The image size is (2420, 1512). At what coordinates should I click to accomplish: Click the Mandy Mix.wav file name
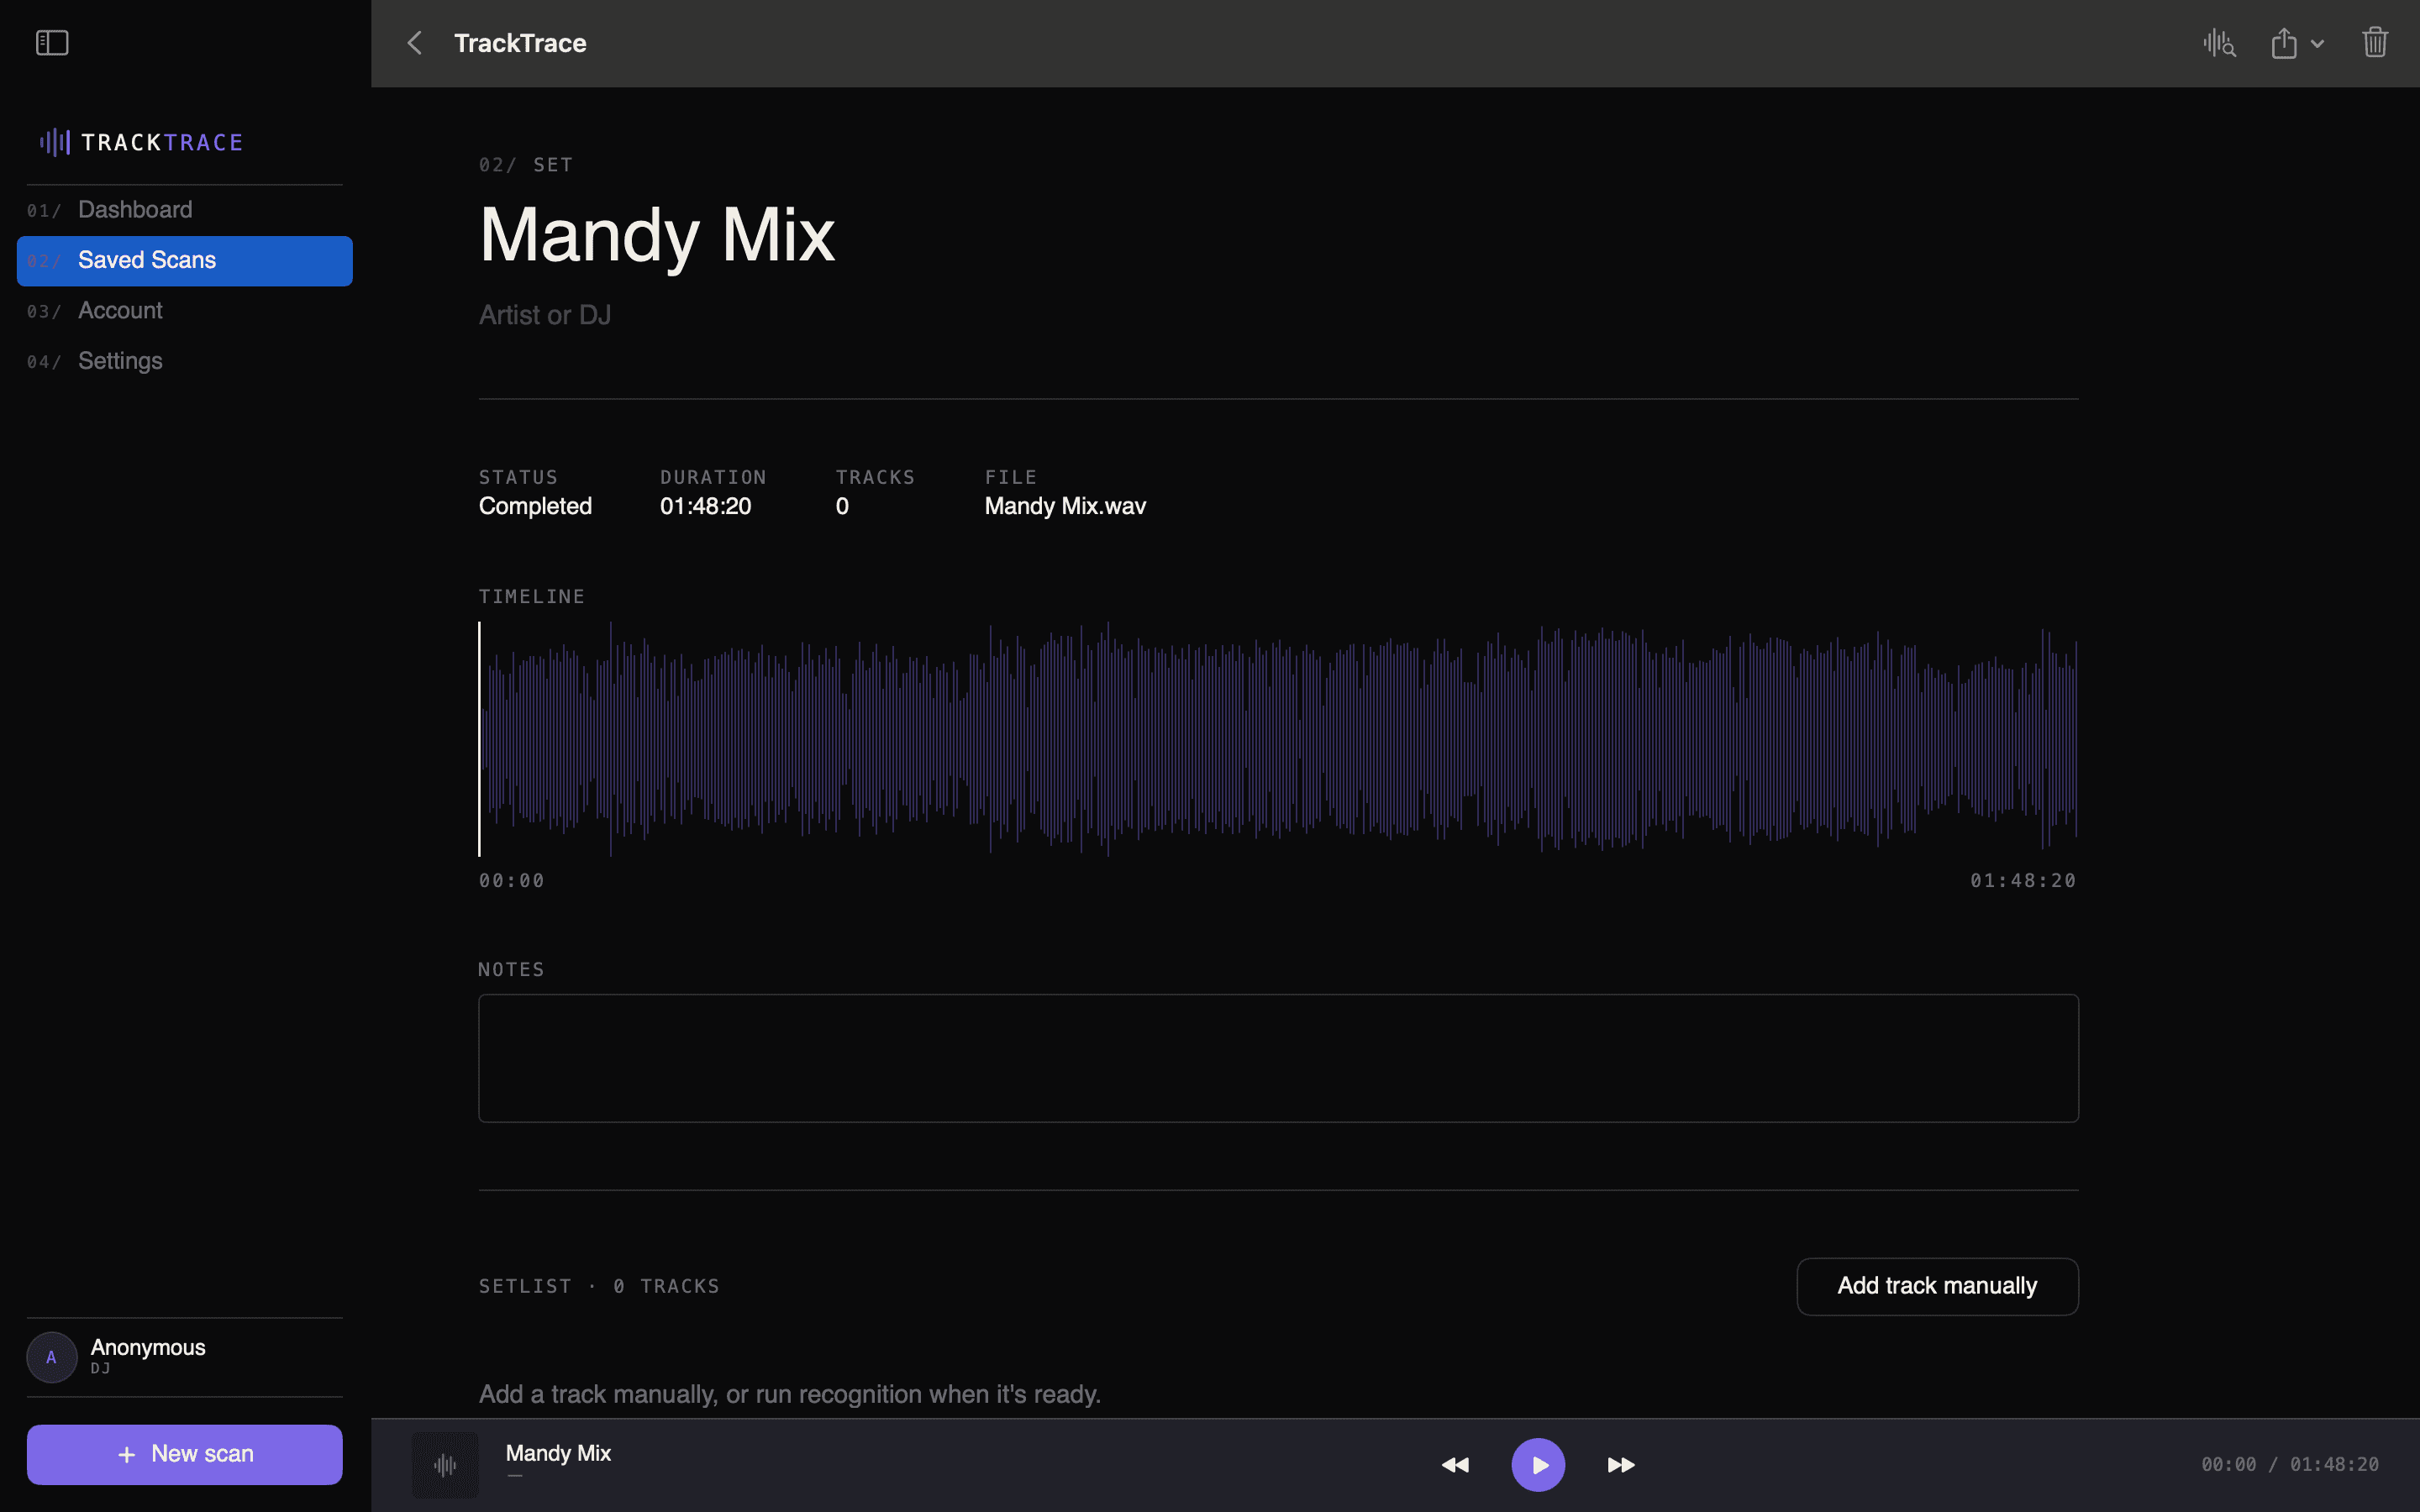1065,506
